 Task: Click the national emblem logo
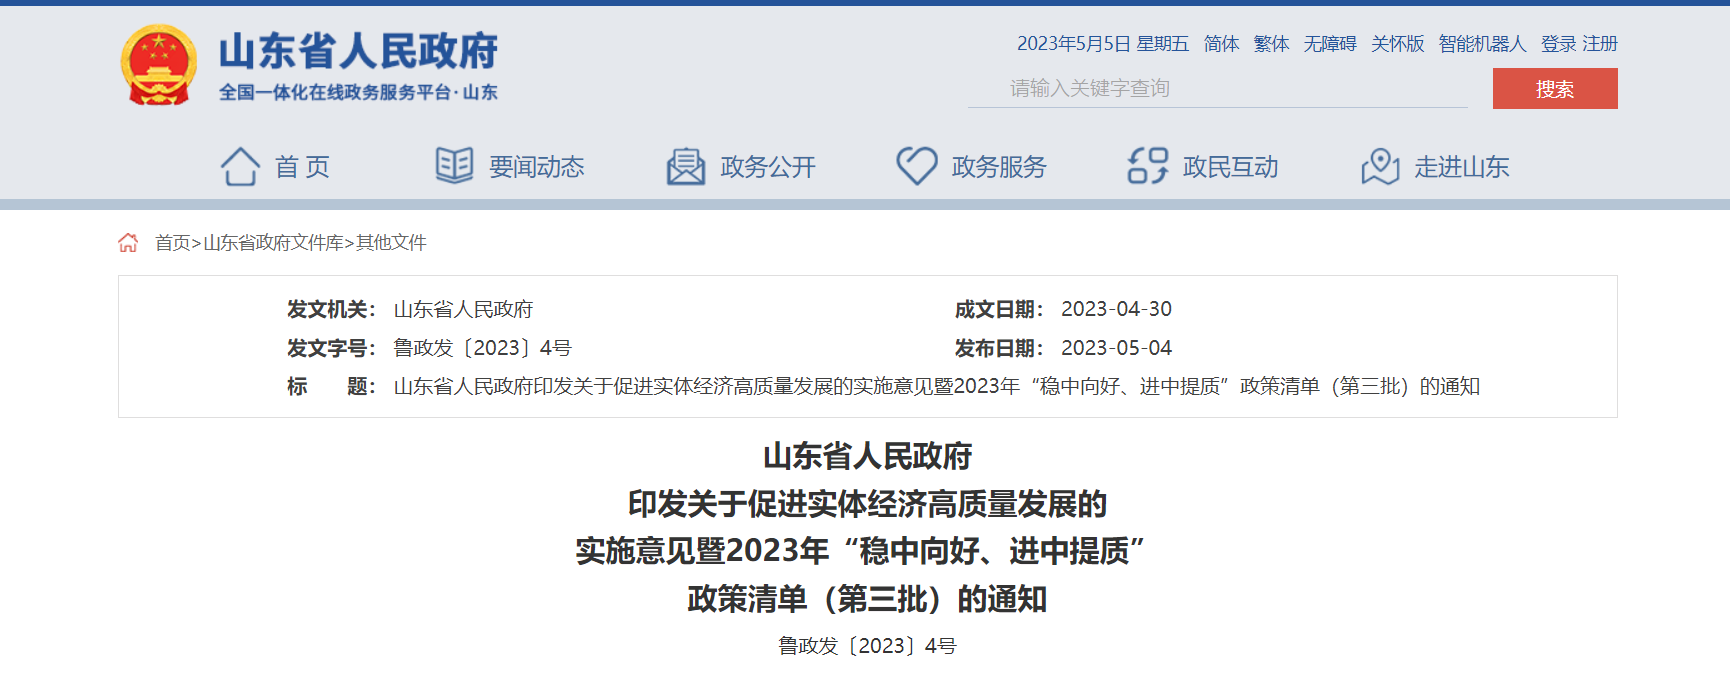tap(158, 65)
